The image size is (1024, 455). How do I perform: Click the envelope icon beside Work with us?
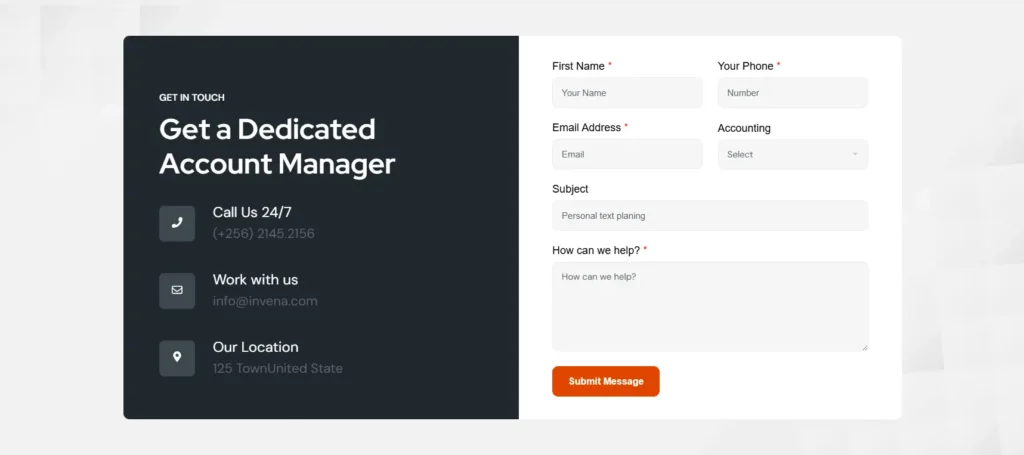tap(177, 290)
